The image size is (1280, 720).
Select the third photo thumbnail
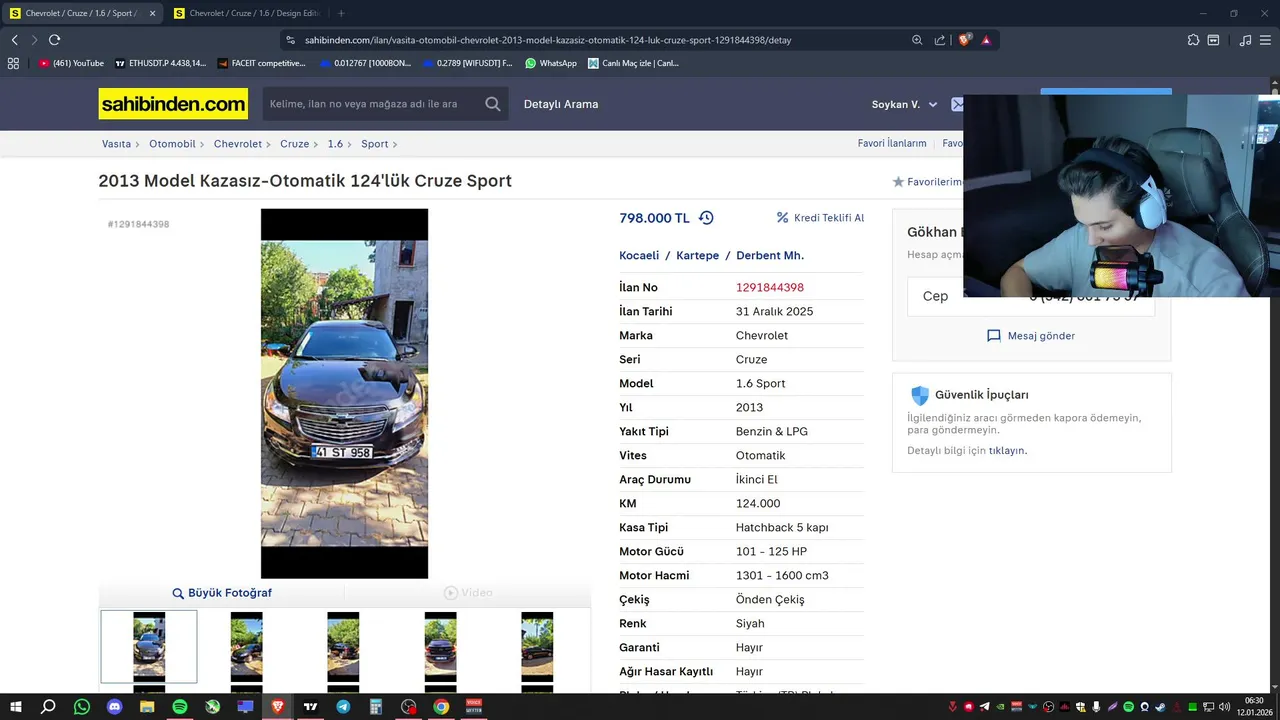(x=343, y=647)
